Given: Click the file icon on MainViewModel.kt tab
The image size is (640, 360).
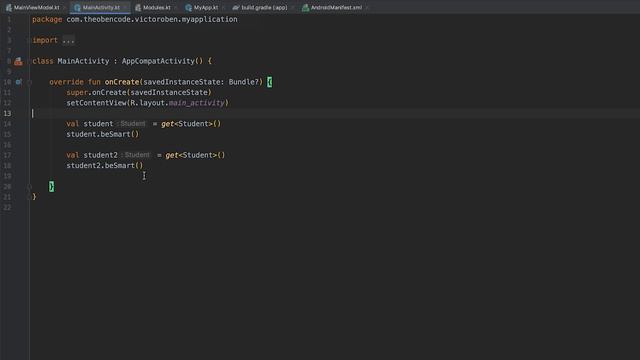Looking at the screenshot, I should point(9,7).
